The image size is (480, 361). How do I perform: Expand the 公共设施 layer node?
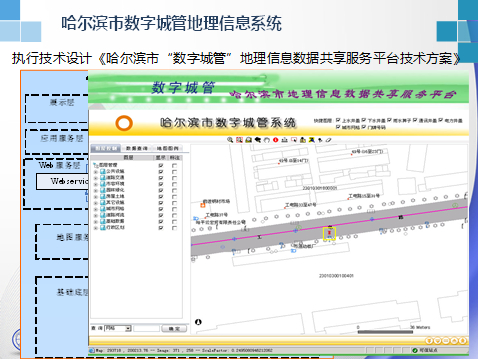pyautogui.click(x=96, y=172)
